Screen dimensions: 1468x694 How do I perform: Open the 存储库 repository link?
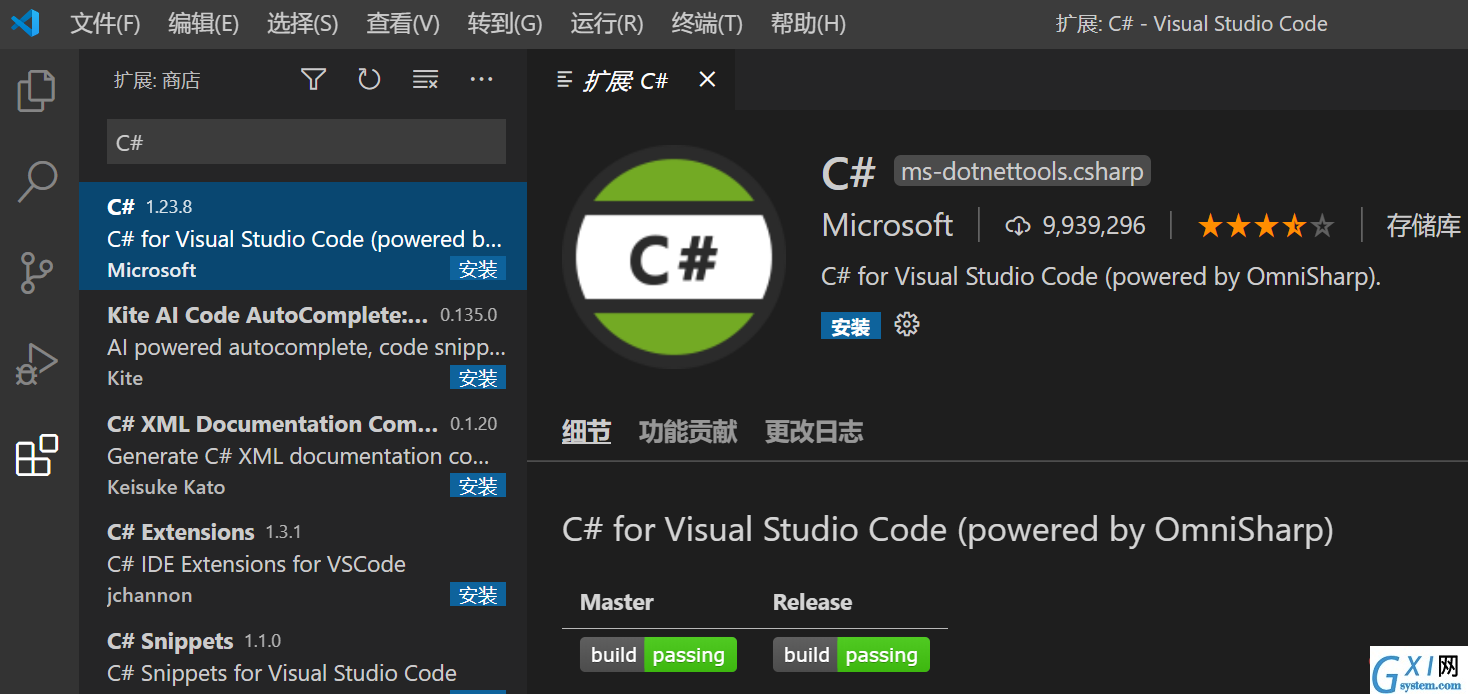(1423, 226)
